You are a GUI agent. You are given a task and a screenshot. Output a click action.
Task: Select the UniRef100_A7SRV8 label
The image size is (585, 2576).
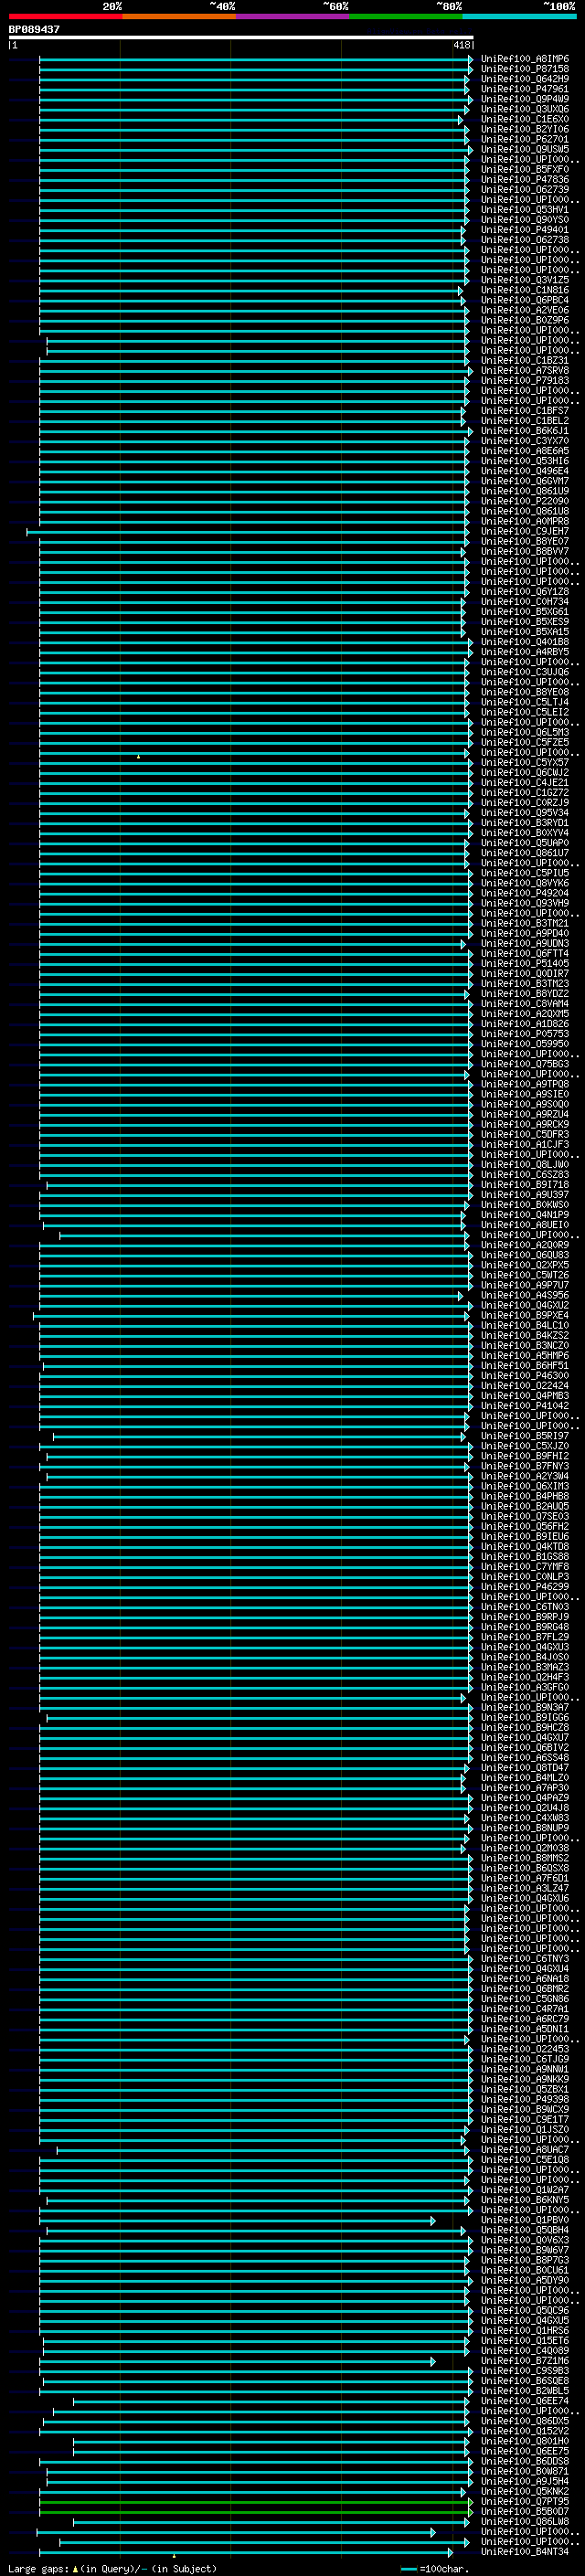point(525,370)
